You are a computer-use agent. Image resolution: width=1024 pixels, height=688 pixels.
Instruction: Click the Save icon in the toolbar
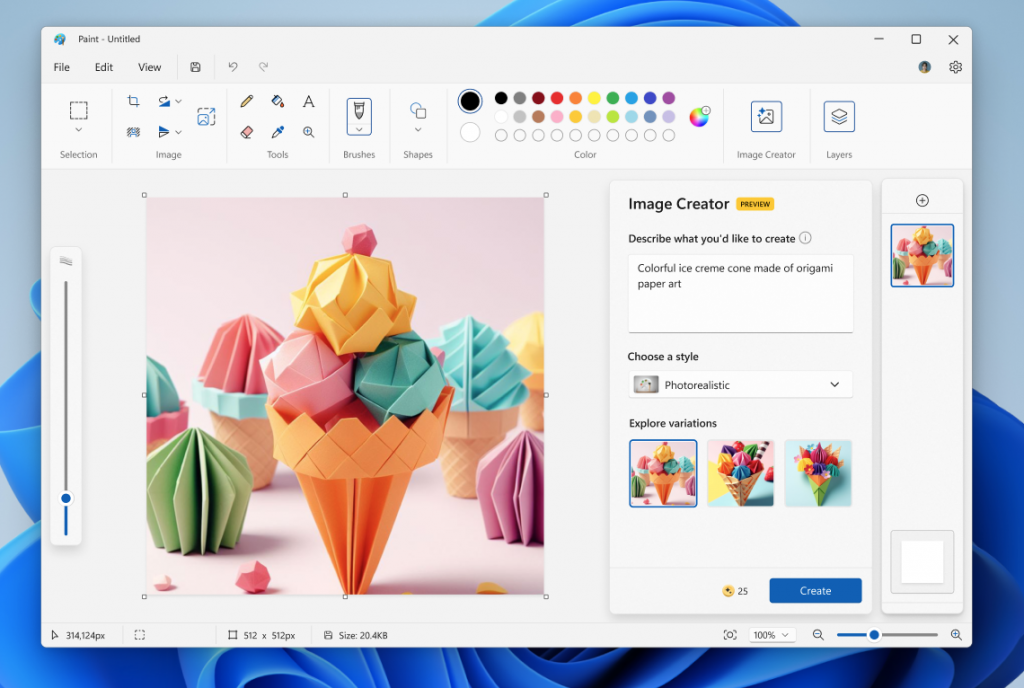tap(195, 67)
